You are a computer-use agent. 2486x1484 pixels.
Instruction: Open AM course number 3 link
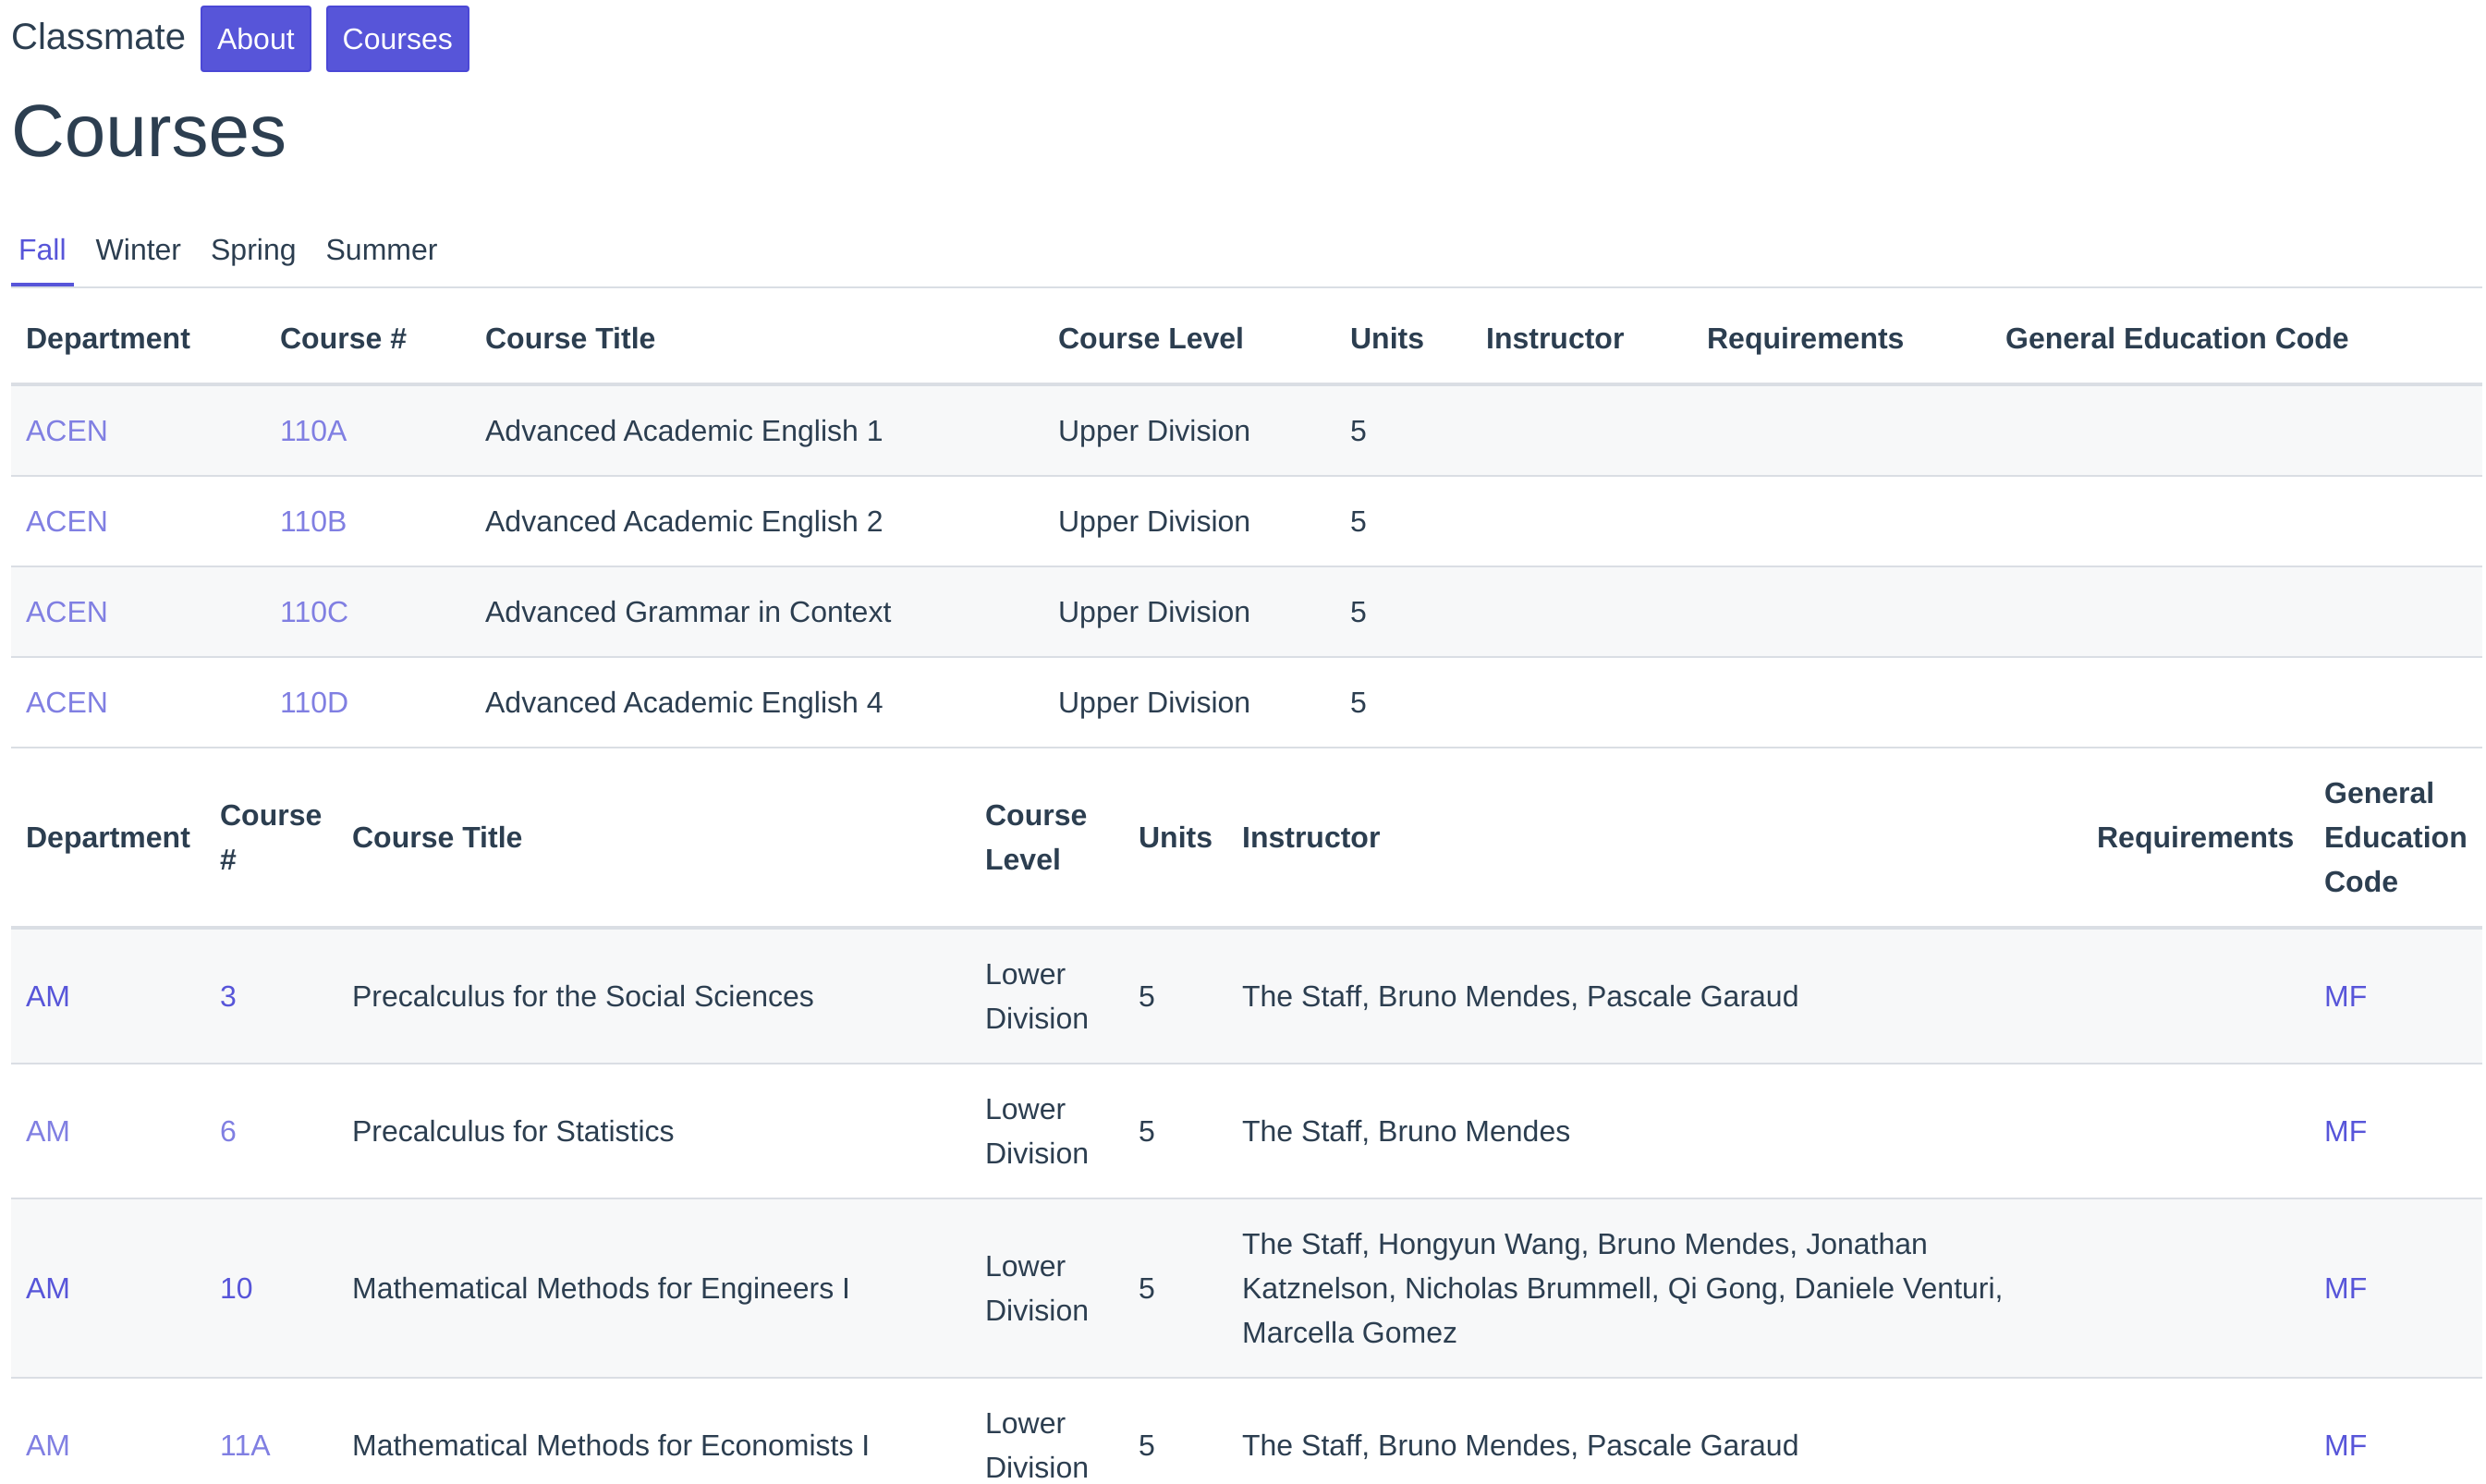pos(228,996)
